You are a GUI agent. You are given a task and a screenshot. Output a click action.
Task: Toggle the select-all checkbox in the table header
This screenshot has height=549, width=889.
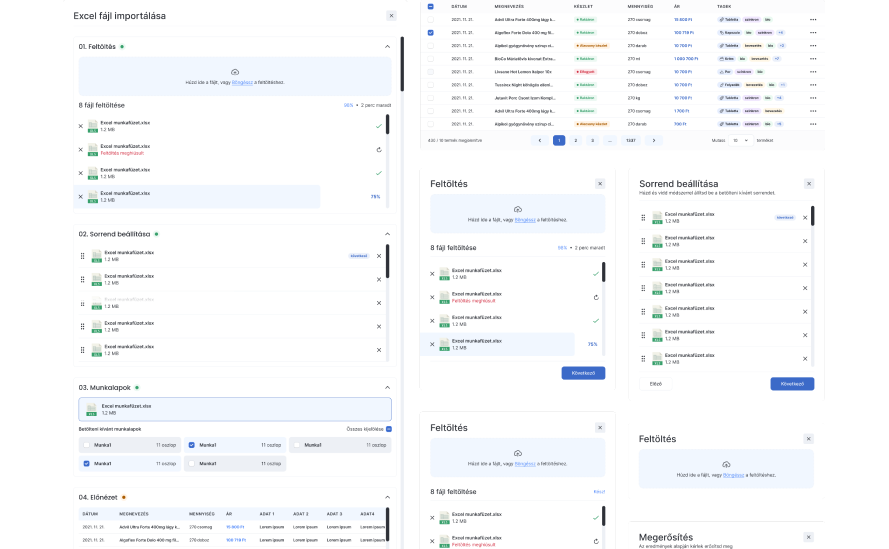431,6
